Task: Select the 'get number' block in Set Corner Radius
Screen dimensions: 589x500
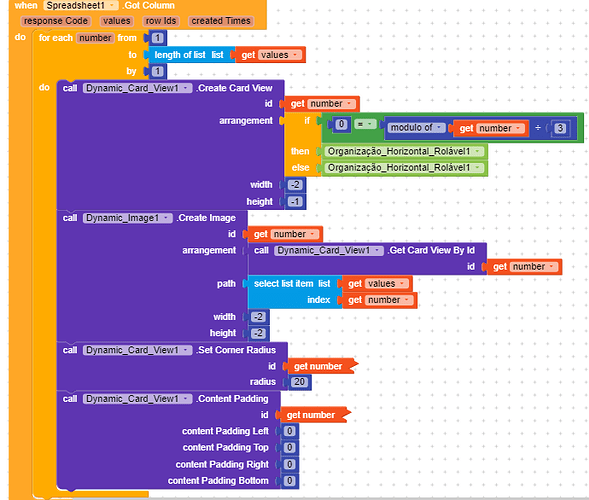Action: (x=320, y=366)
